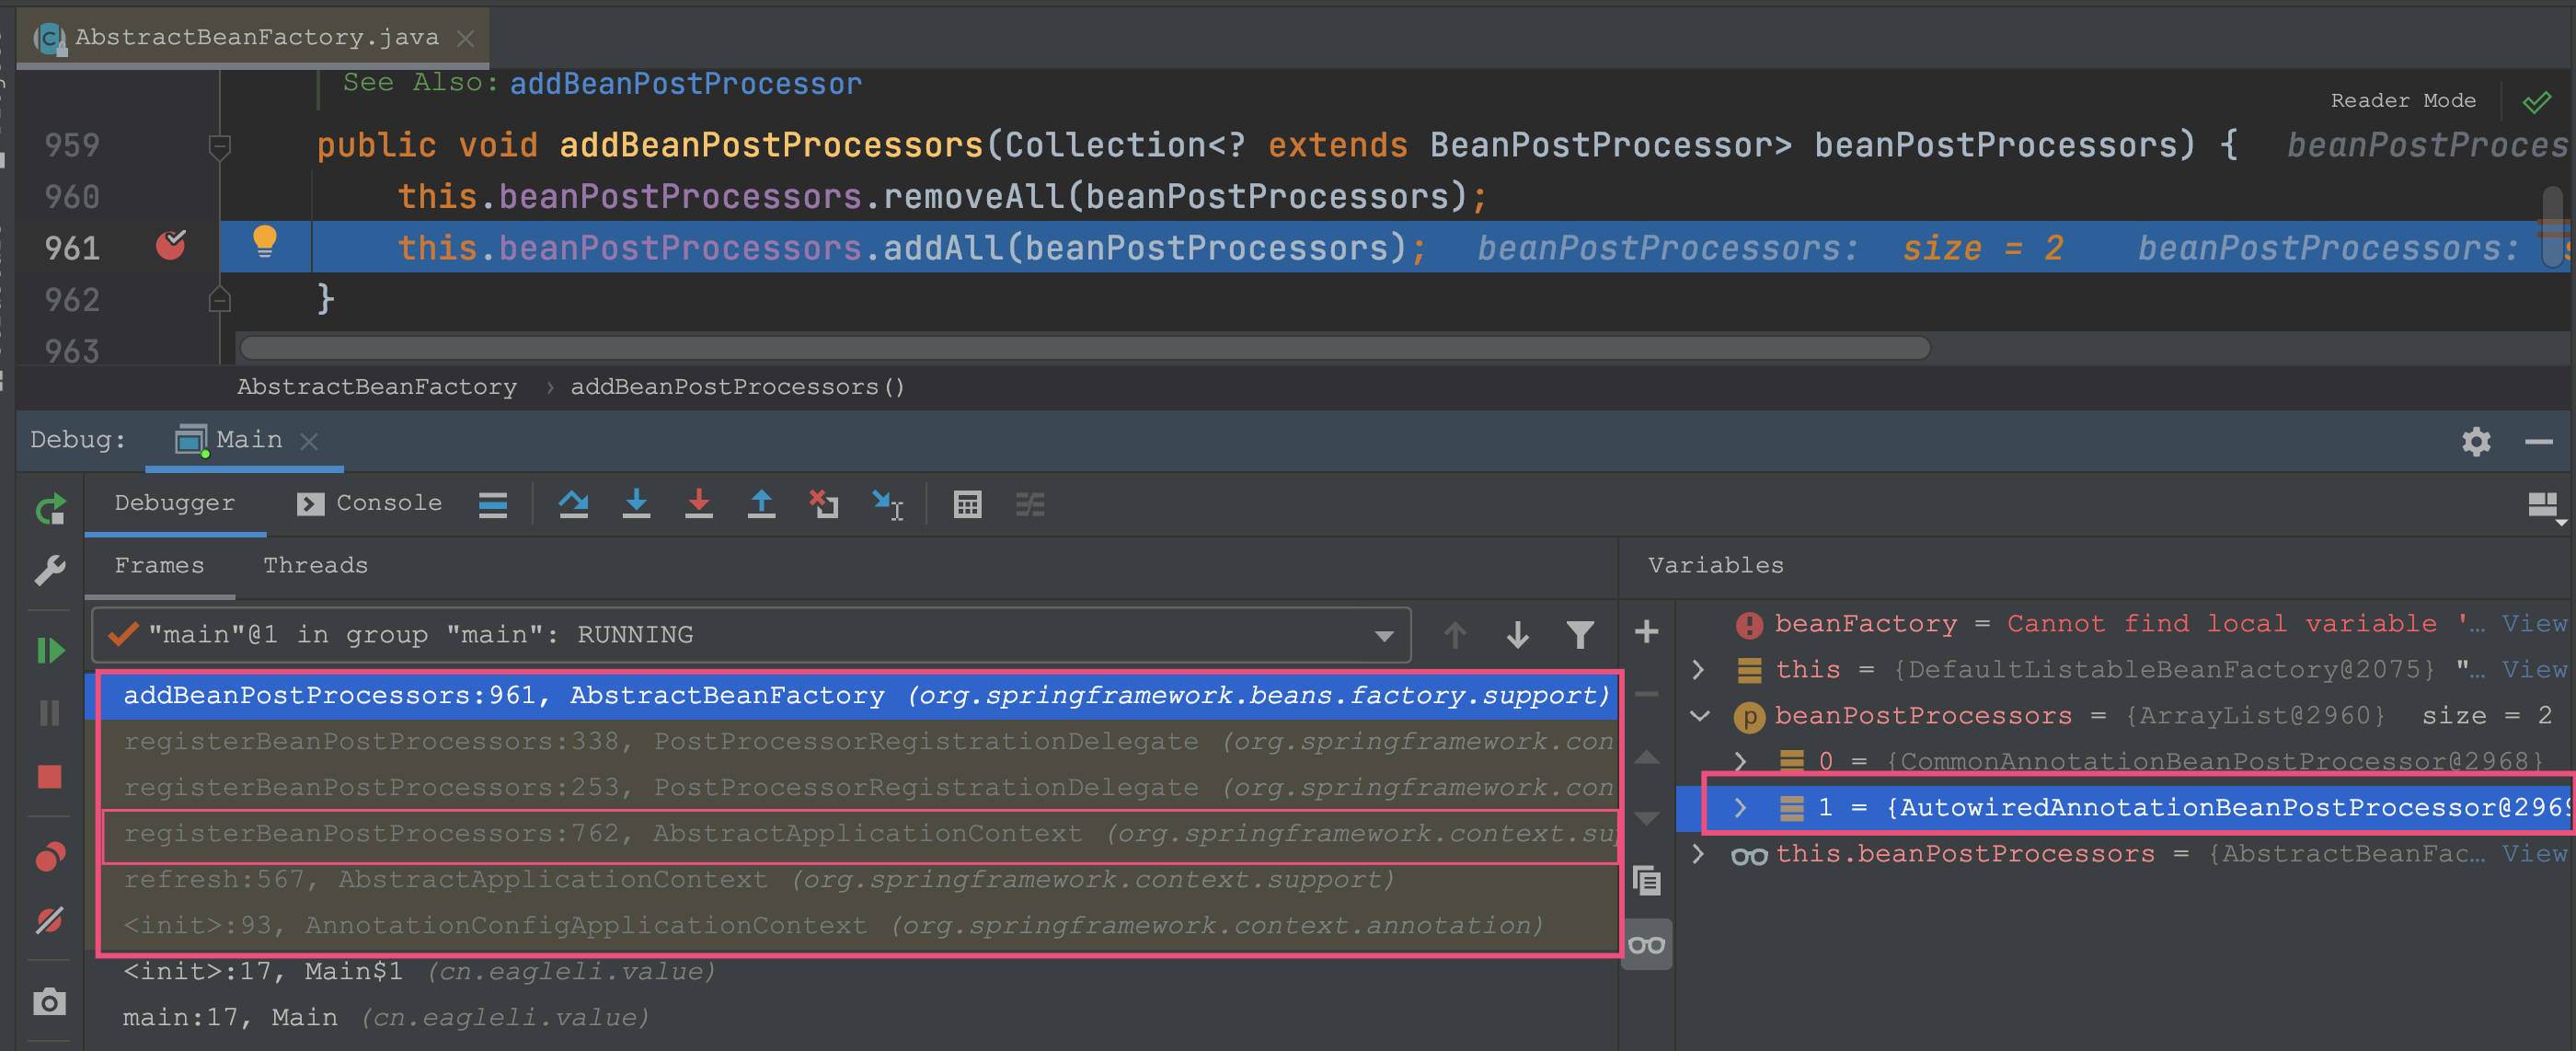Click the Force Step Into red arrow

pos(699,504)
